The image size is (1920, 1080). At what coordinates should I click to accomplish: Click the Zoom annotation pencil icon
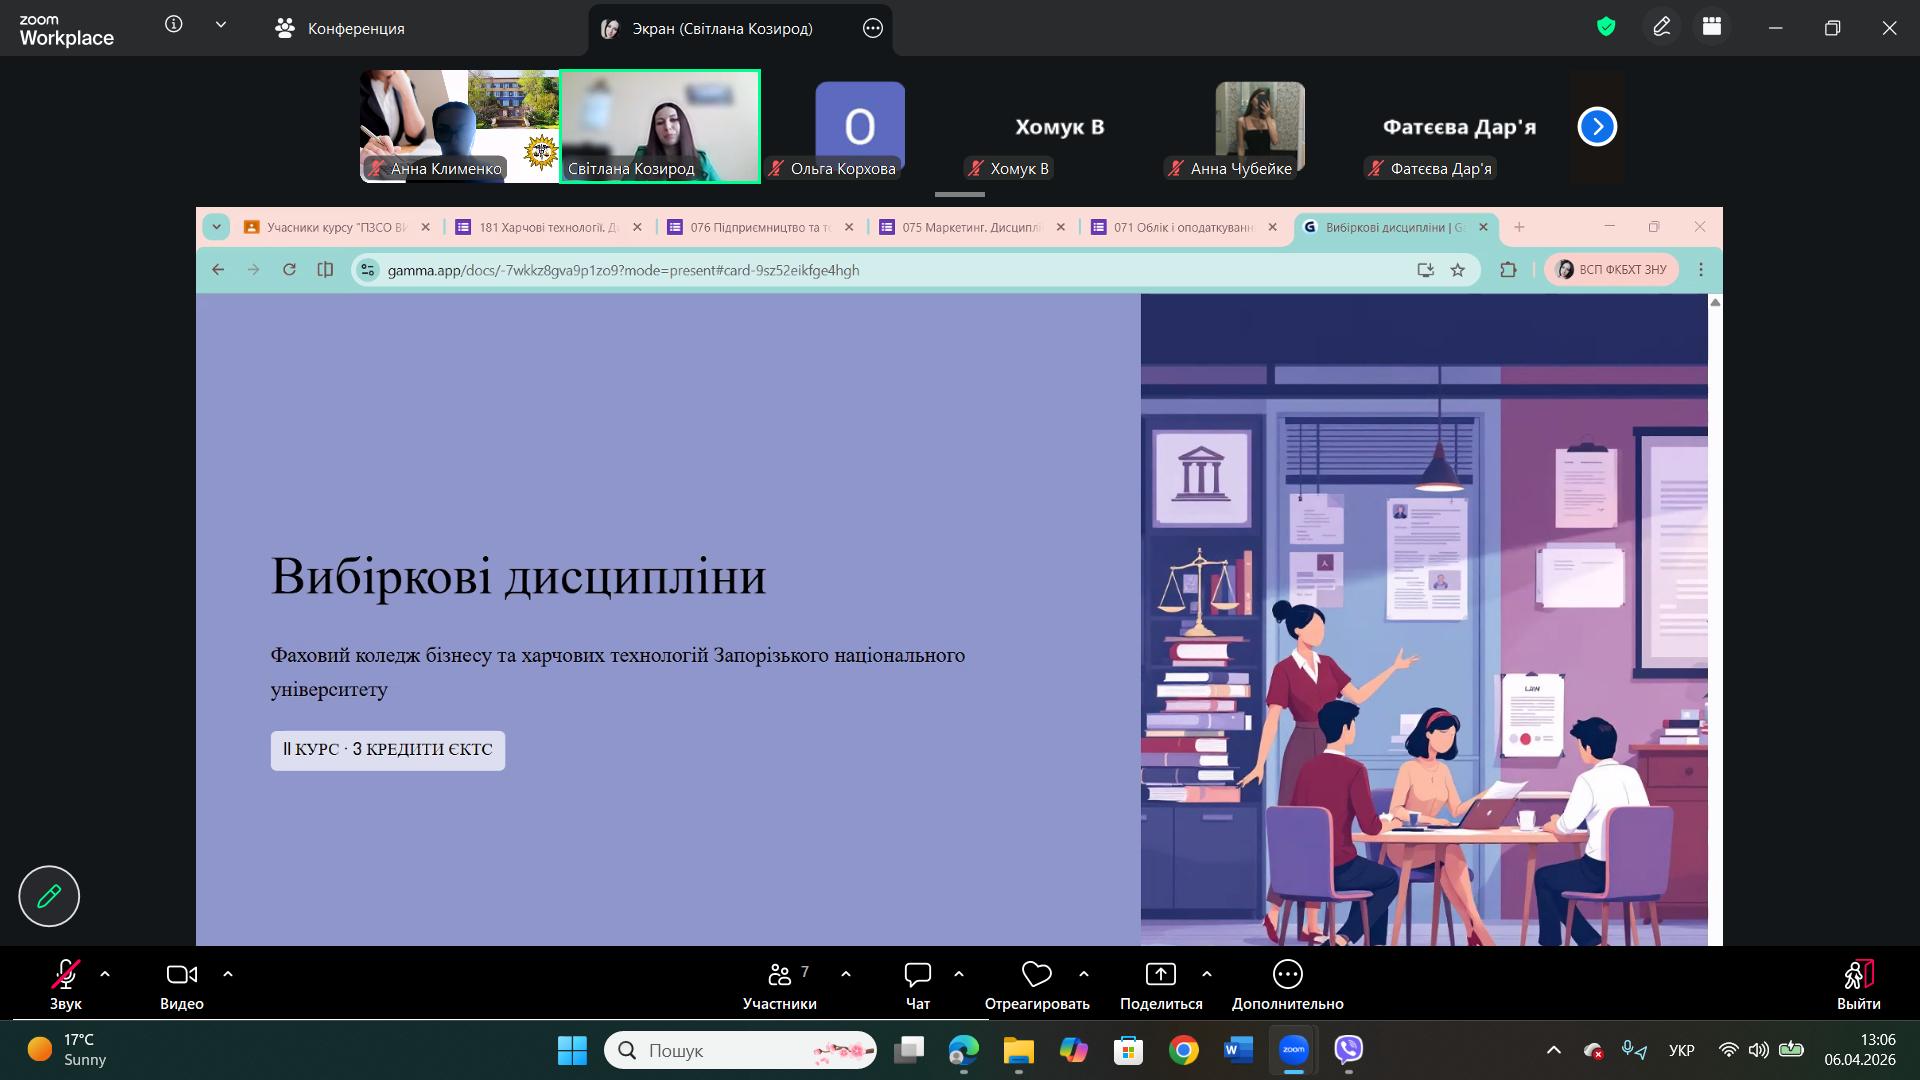(x=1661, y=28)
